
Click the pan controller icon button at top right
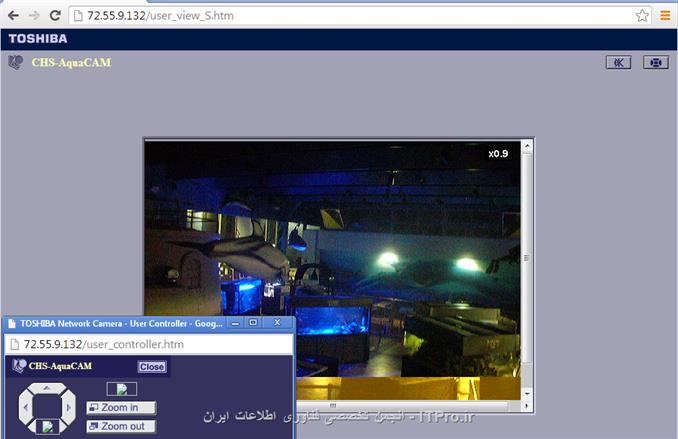click(655, 62)
